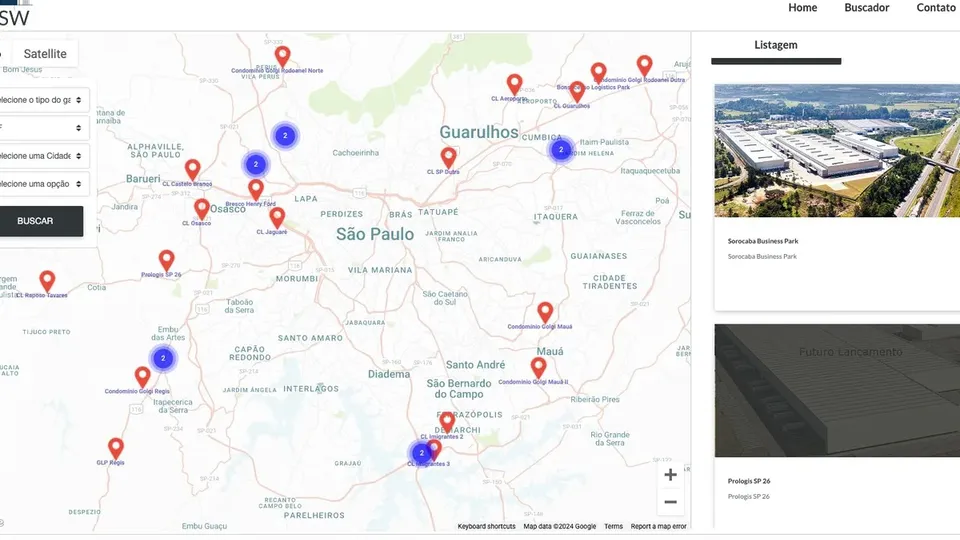Click the Condomínio Golgi Rodoanel Norte map pin
The height and width of the screenshot is (540, 960).
282,56
